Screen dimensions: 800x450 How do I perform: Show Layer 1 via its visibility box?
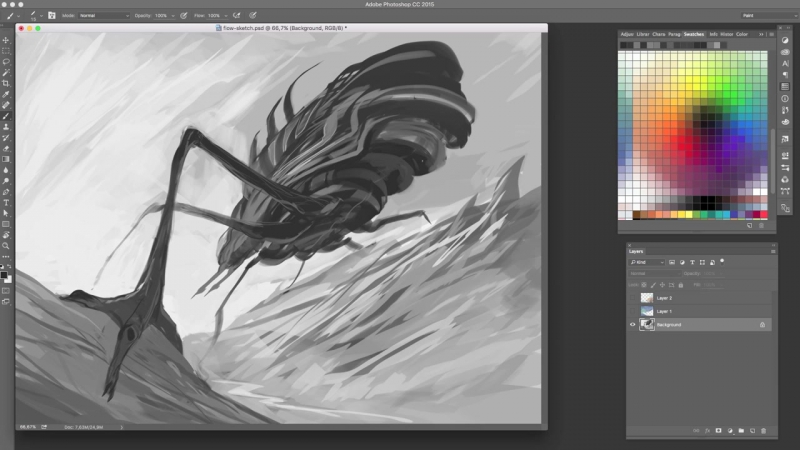pos(633,311)
